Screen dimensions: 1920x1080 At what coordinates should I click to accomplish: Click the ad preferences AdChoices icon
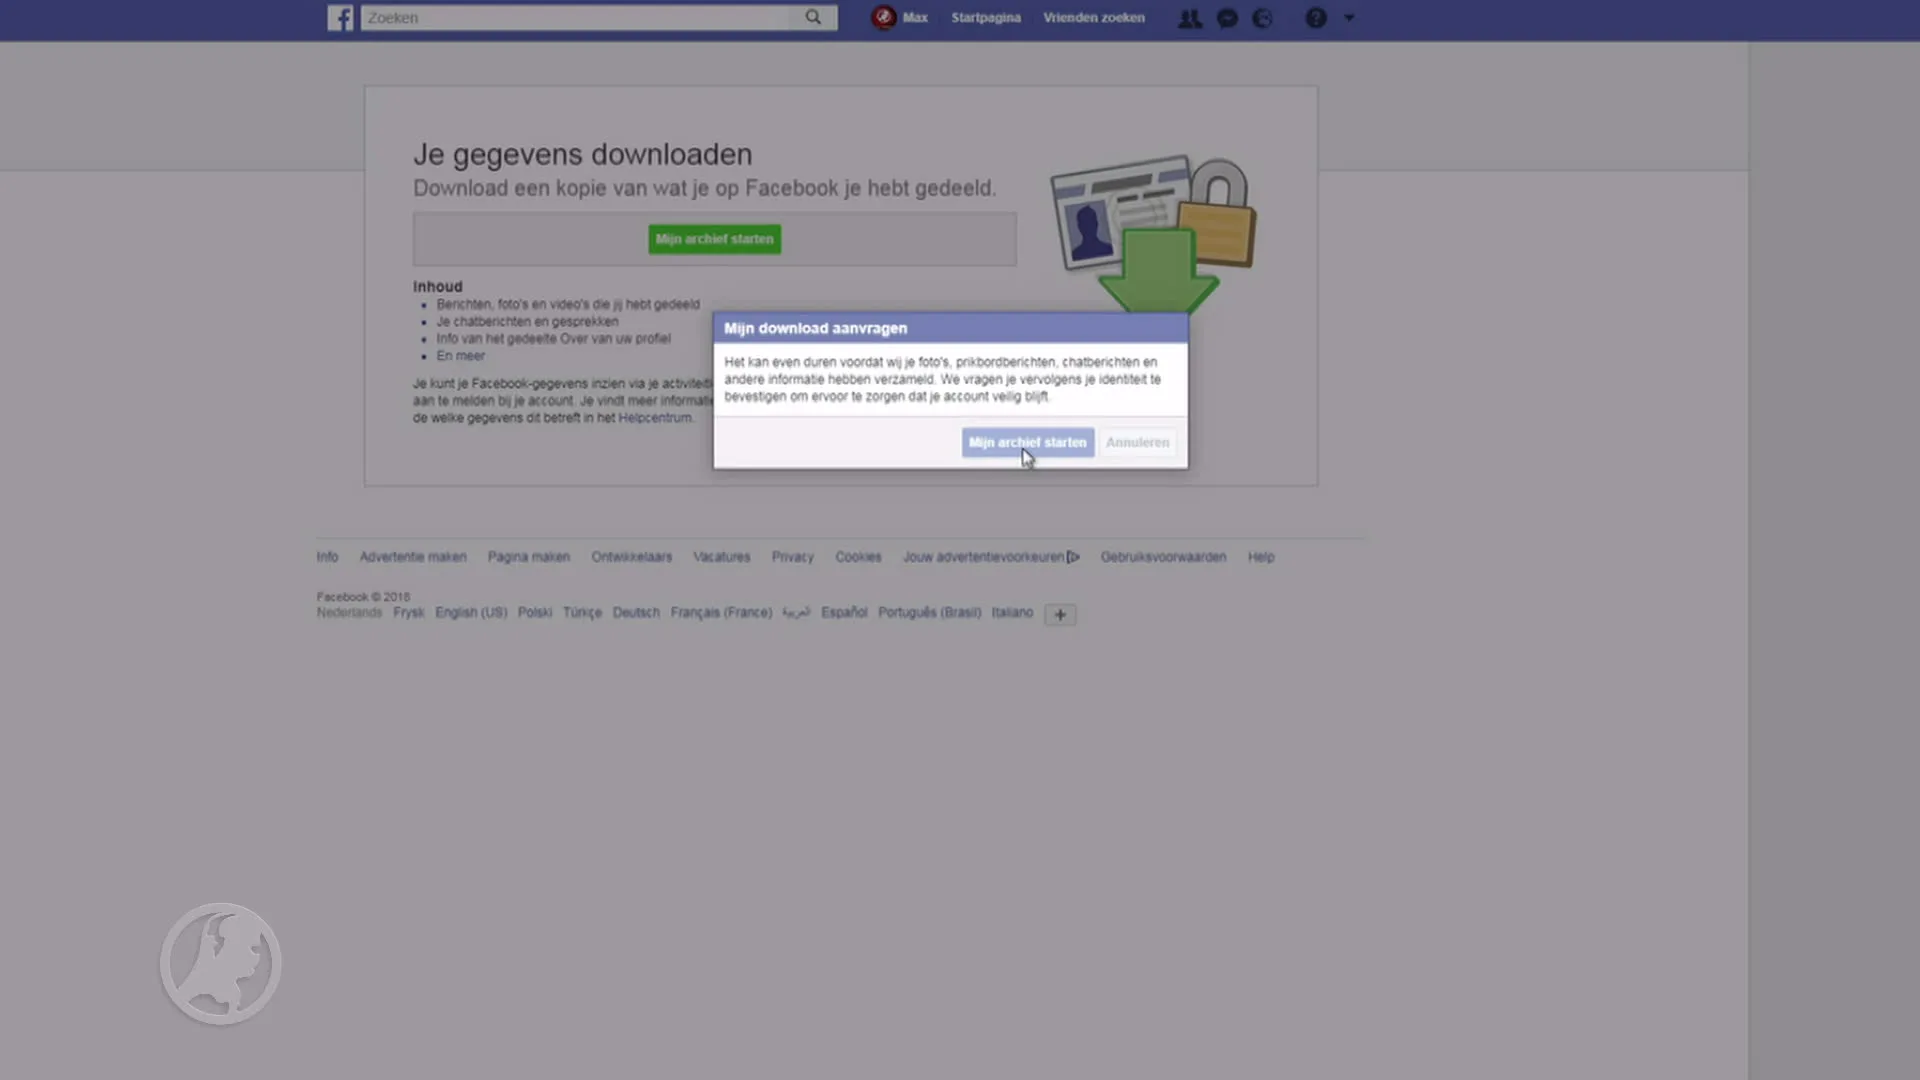tap(1074, 557)
